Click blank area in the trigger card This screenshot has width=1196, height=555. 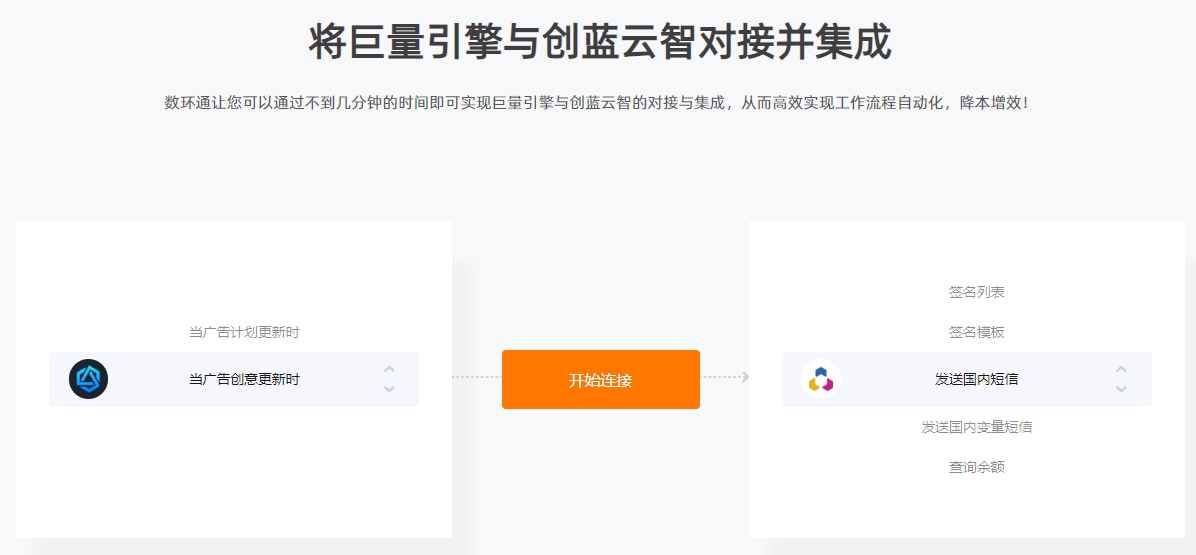click(x=233, y=473)
